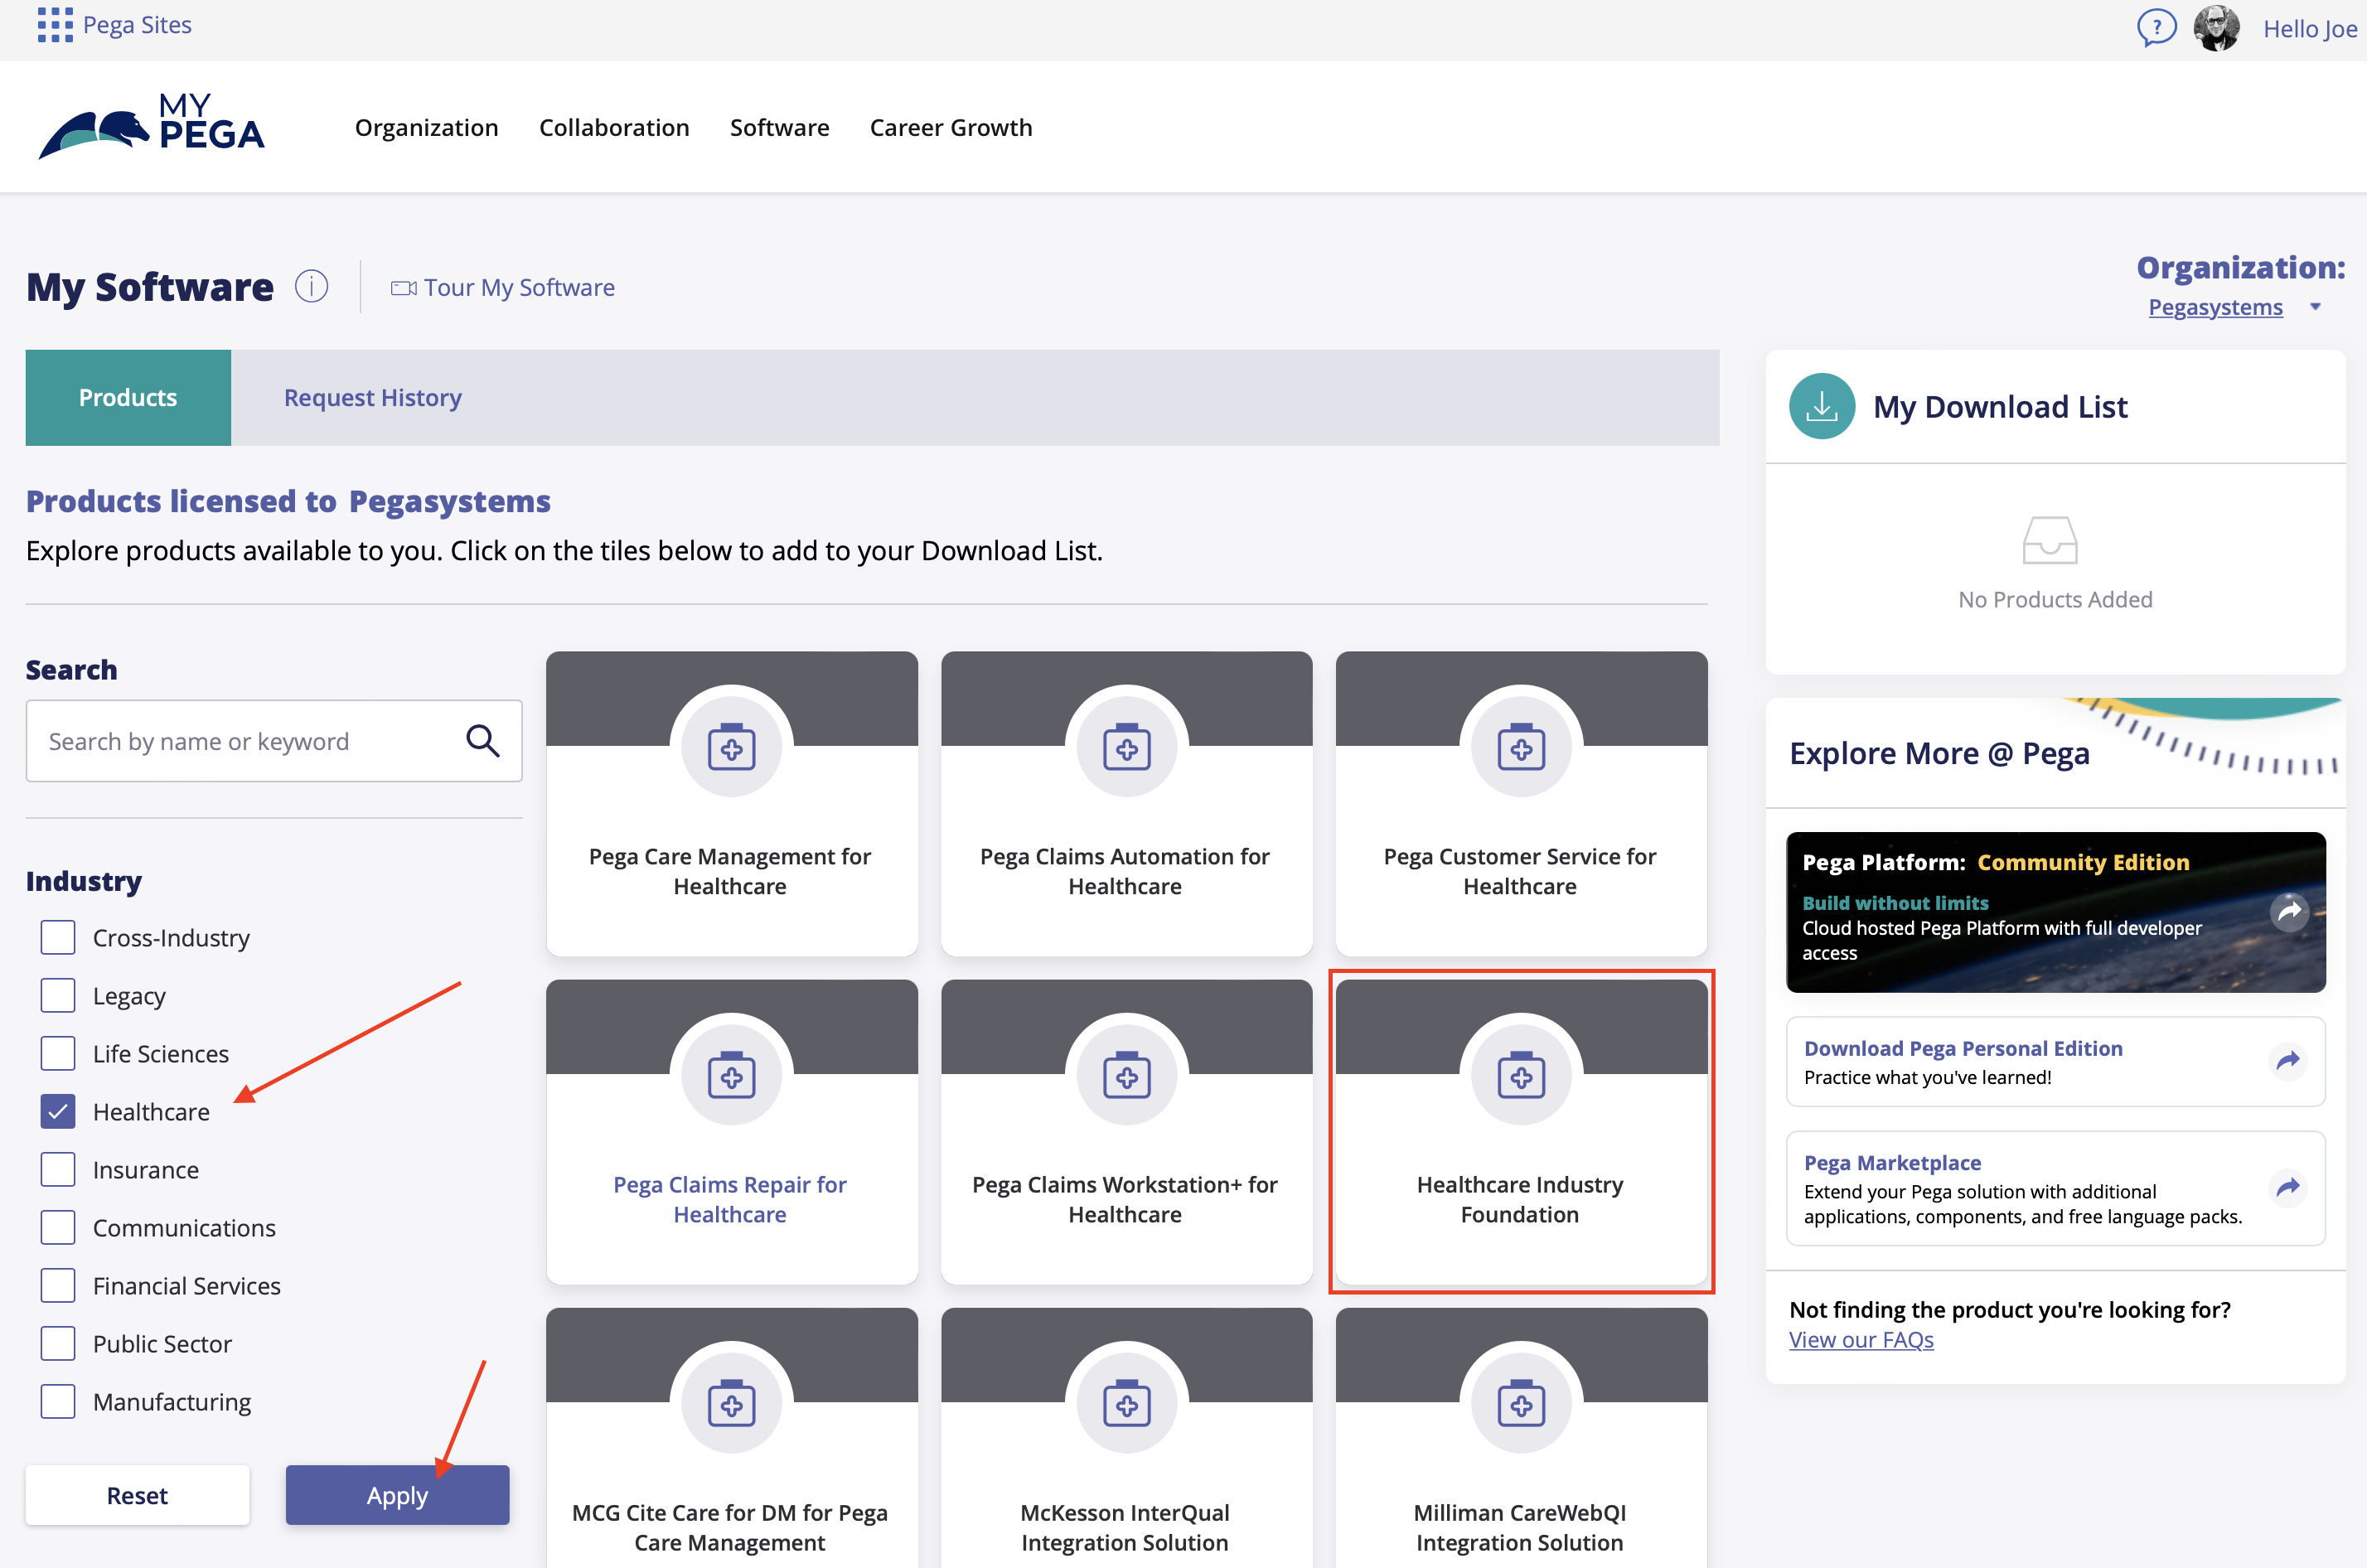Image resolution: width=2367 pixels, height=1568 pixels.
Task: Click the My Download List download icon
Action: [1822, 406]
